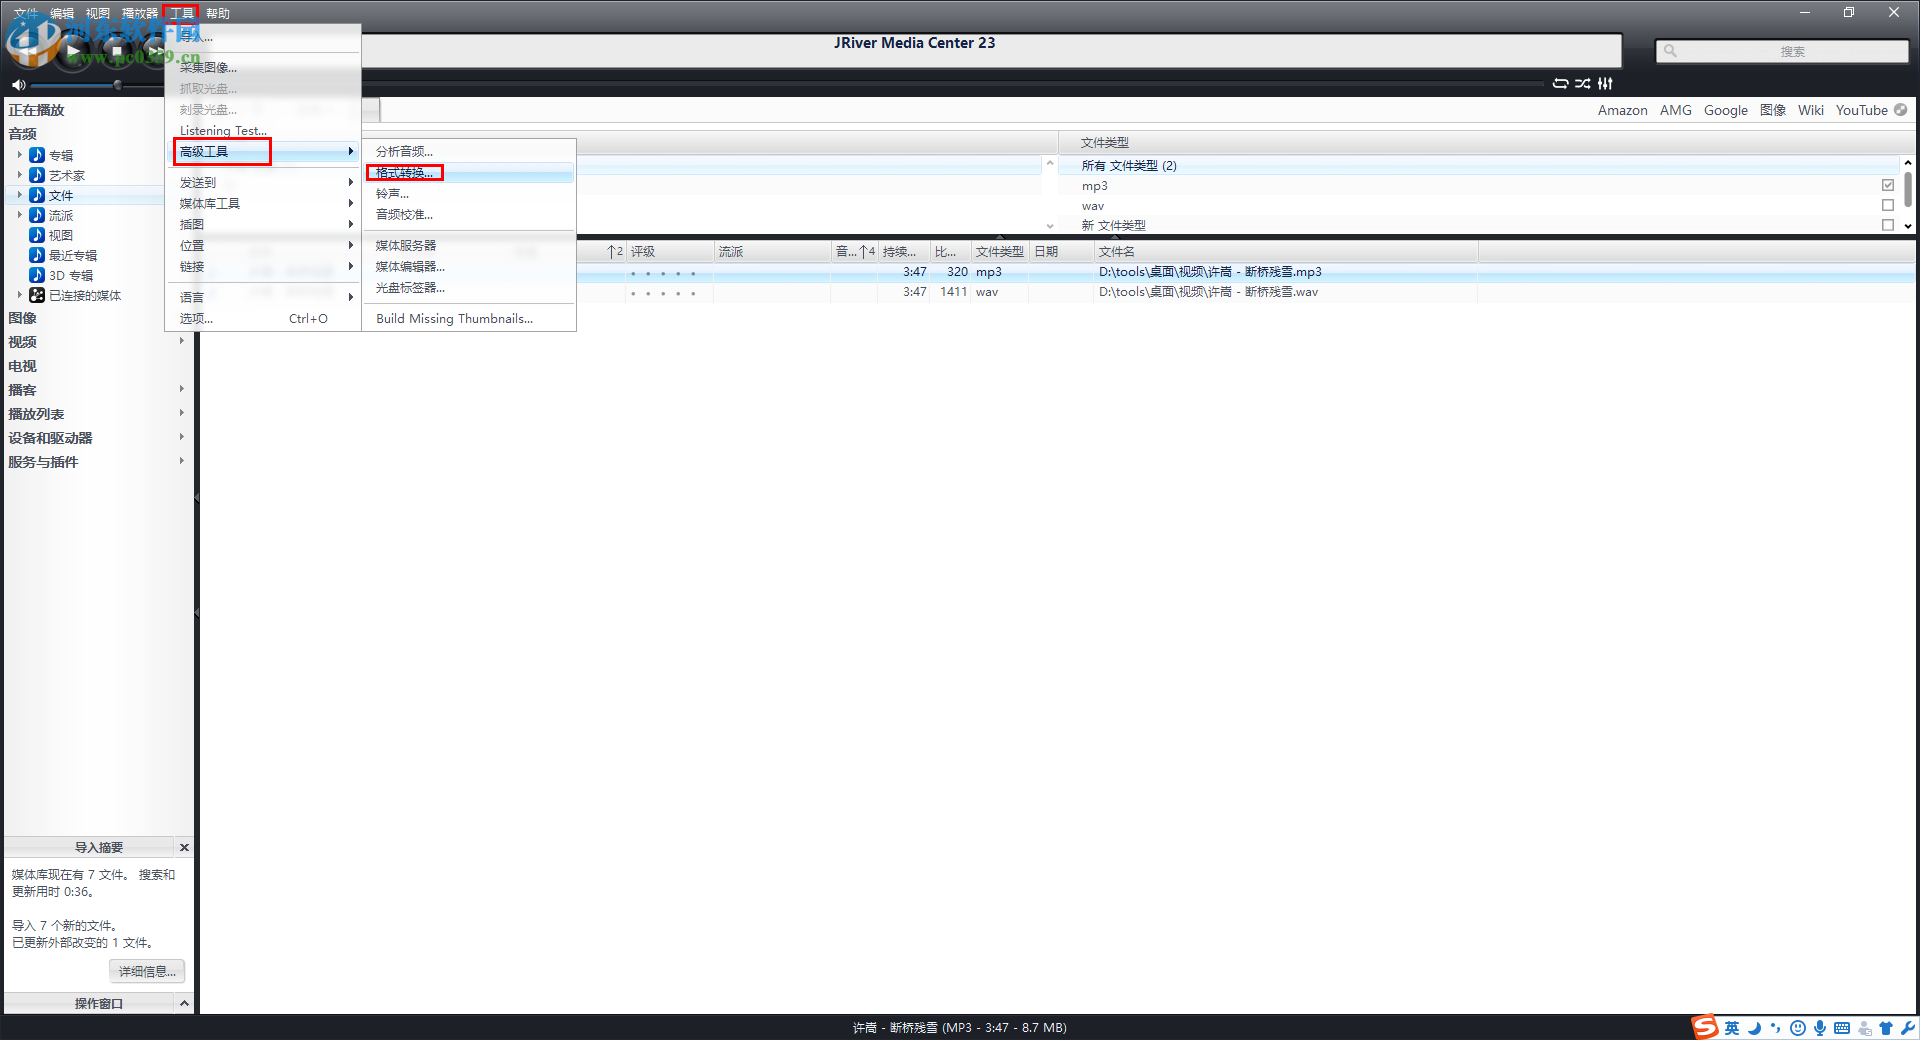Expand the 艺术家 tree node
Screen dimensions: 1920x1040
point(19,175)
